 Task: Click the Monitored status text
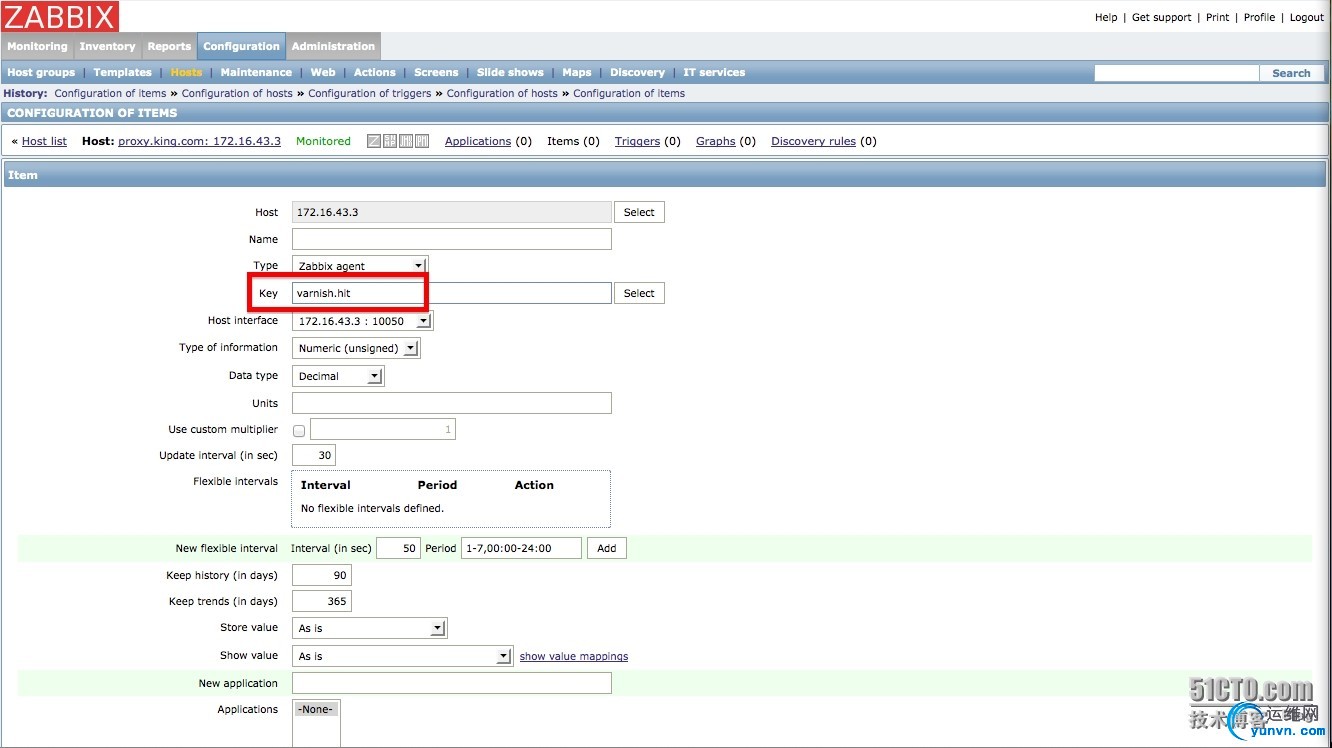point(323,142)
